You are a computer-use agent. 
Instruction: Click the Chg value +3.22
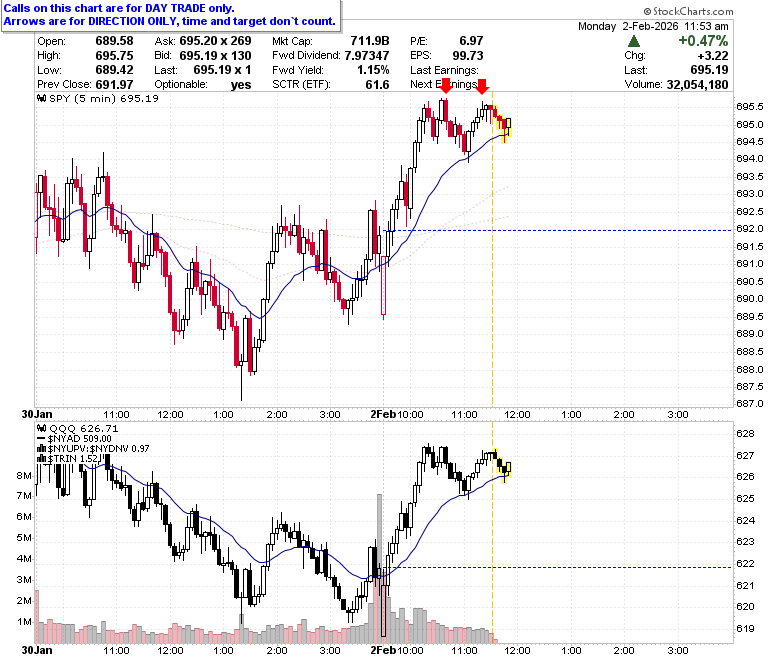click(713, 55)
